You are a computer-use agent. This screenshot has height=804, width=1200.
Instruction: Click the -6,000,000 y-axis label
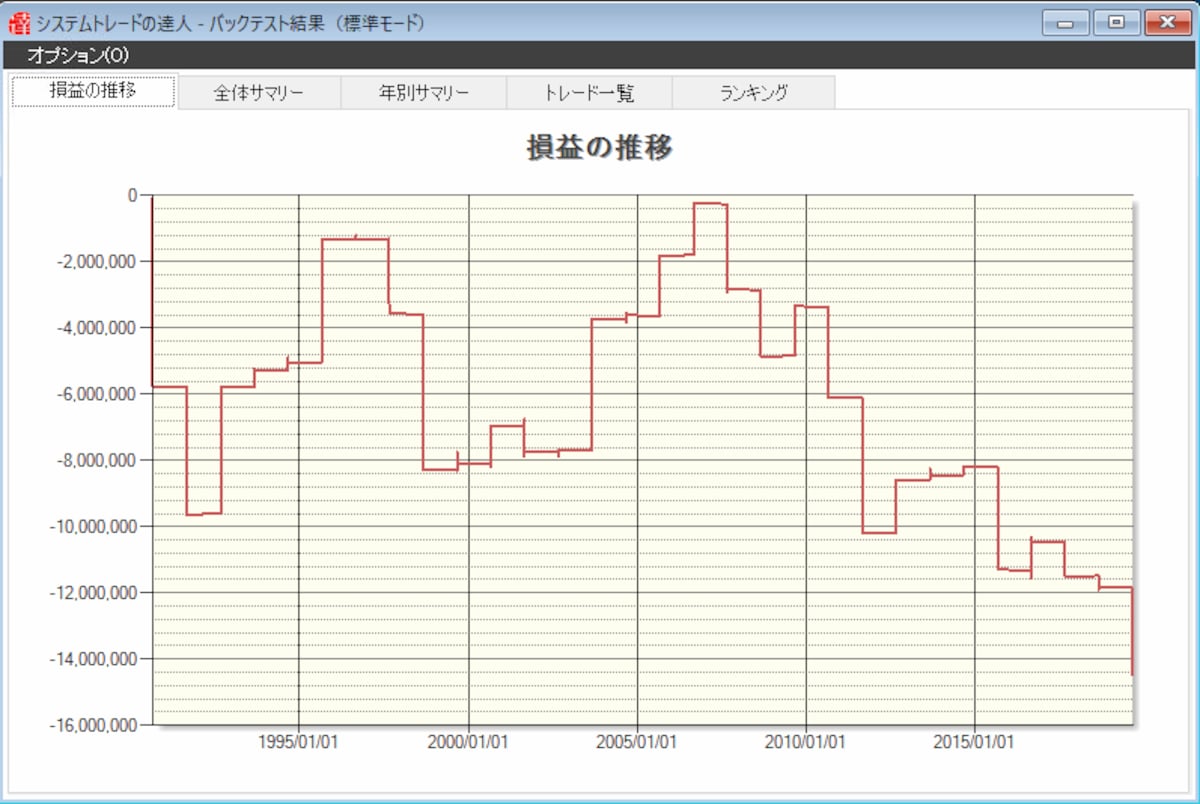(x=96, y=394)
